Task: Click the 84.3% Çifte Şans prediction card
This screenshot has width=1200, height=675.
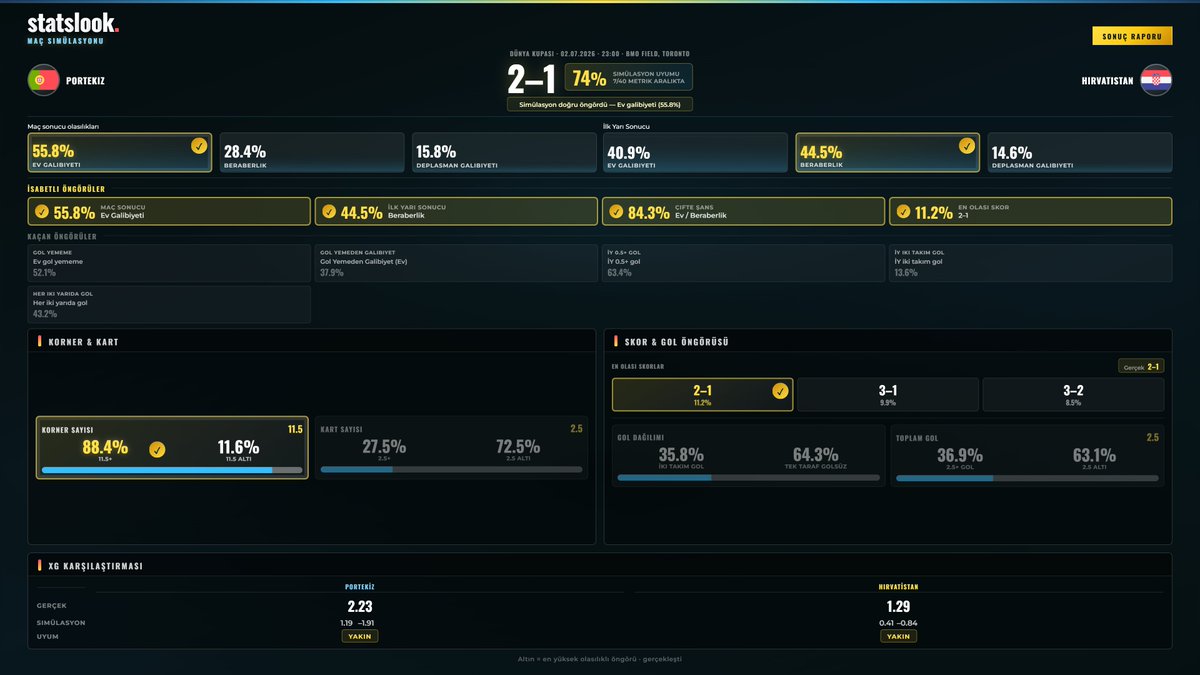Action: point(743,211)
